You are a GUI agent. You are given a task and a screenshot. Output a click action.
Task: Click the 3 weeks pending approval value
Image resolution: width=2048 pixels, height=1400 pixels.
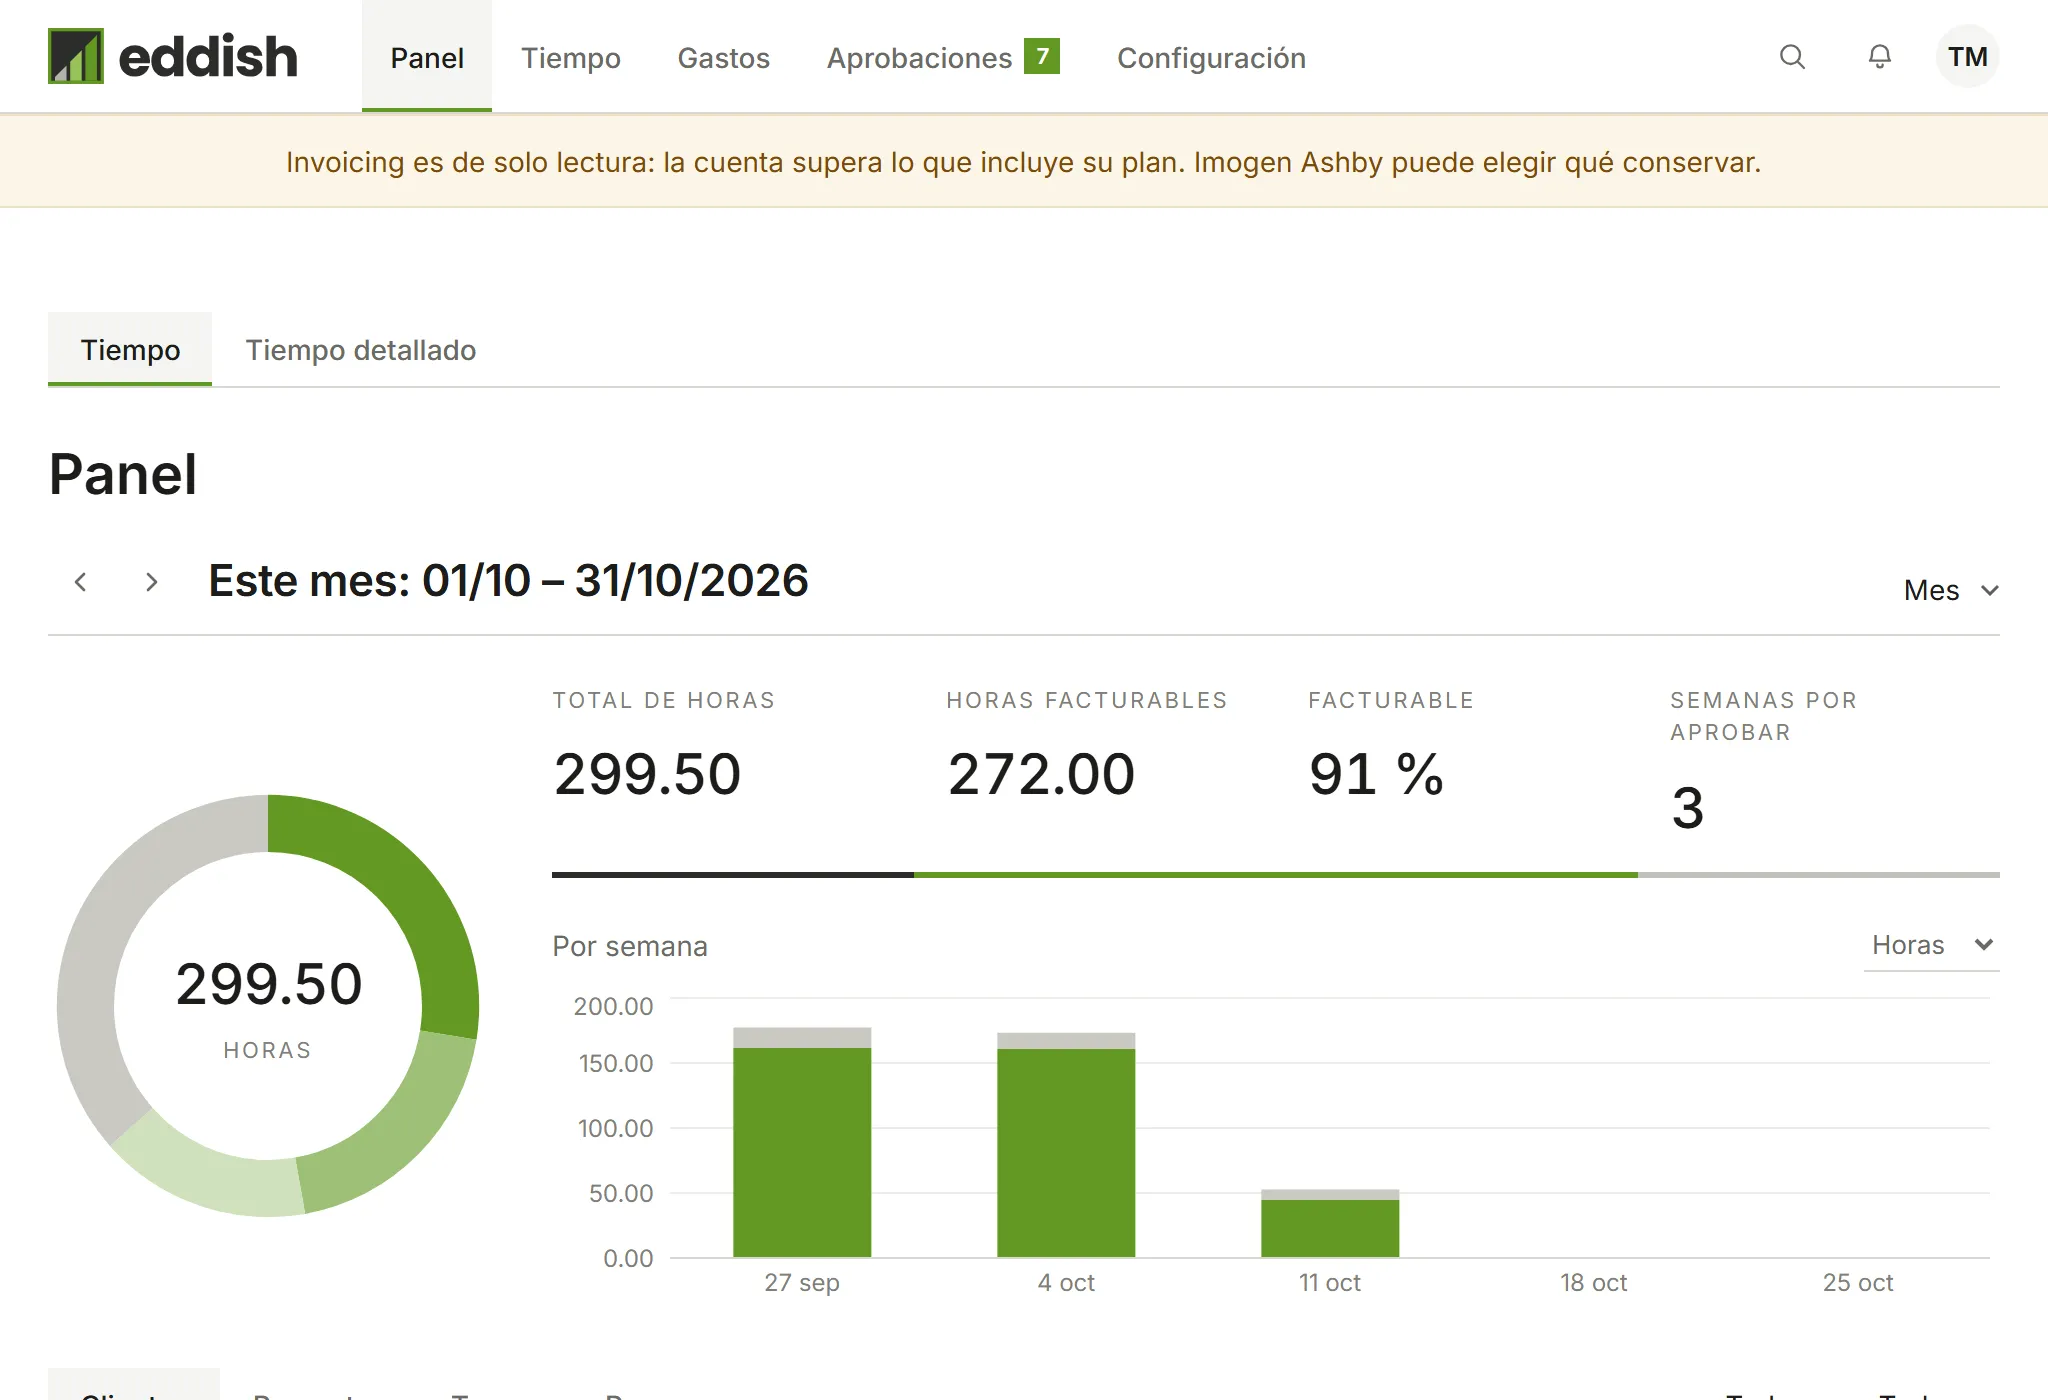pos(1688,807)
